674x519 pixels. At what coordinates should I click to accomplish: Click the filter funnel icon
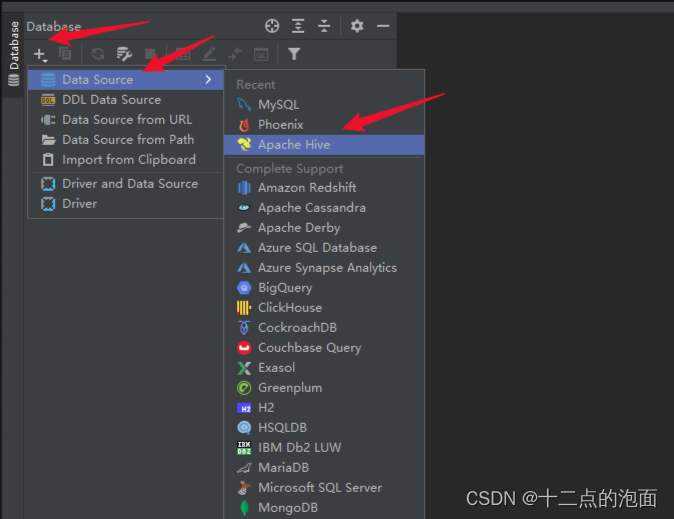click(294, 54)
